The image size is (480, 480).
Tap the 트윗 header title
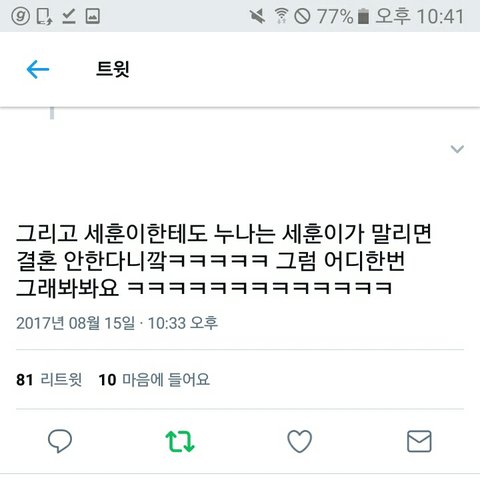pos(113,69)
